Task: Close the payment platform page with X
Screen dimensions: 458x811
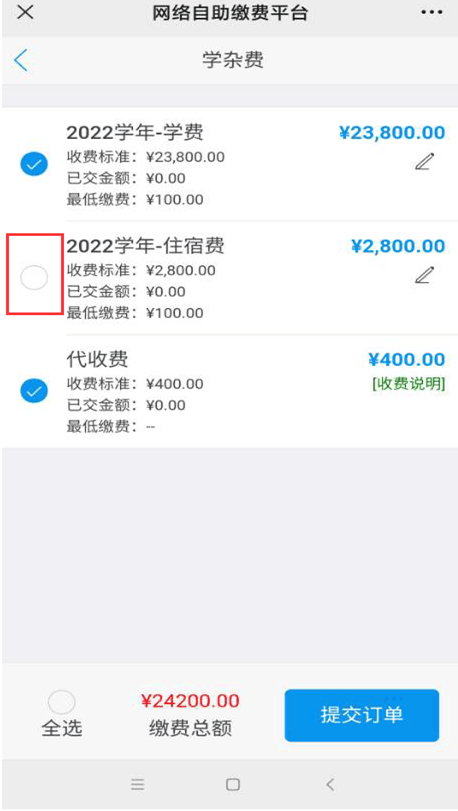Action: [25, 12]
